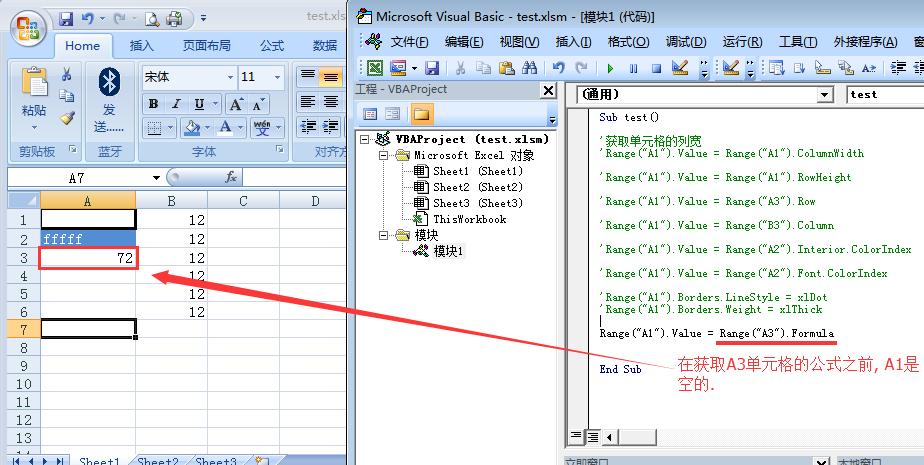Click View Object icon in project panel

pyautogui.click(x=392, y=114)
